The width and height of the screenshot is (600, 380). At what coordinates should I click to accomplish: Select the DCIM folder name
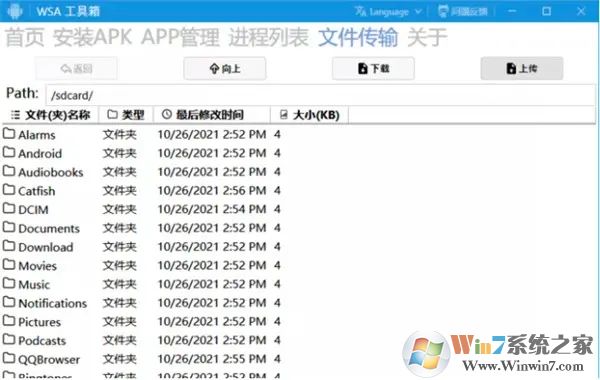click(x=33, y=210)
